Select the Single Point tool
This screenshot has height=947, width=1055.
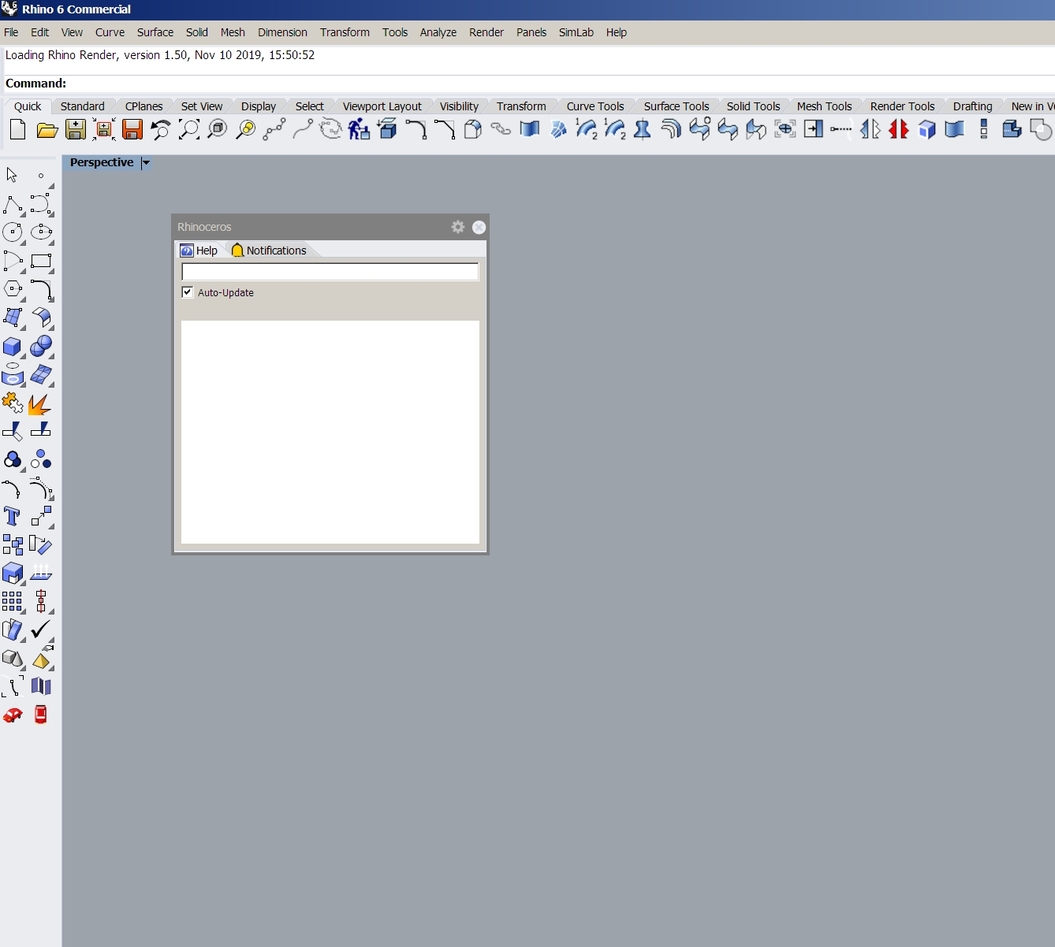coord(41,176)
